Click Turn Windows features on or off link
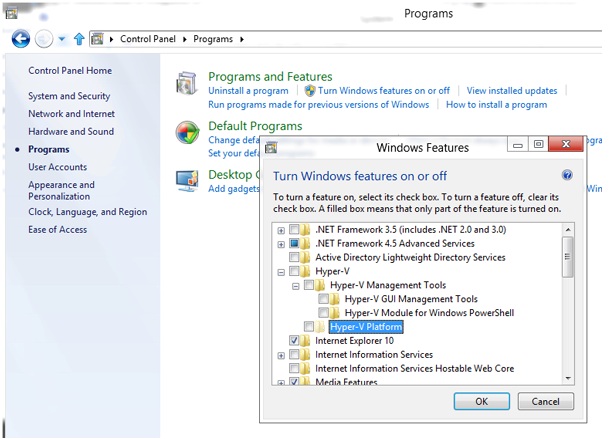This screenshot has height=439, width=616. 384,91
